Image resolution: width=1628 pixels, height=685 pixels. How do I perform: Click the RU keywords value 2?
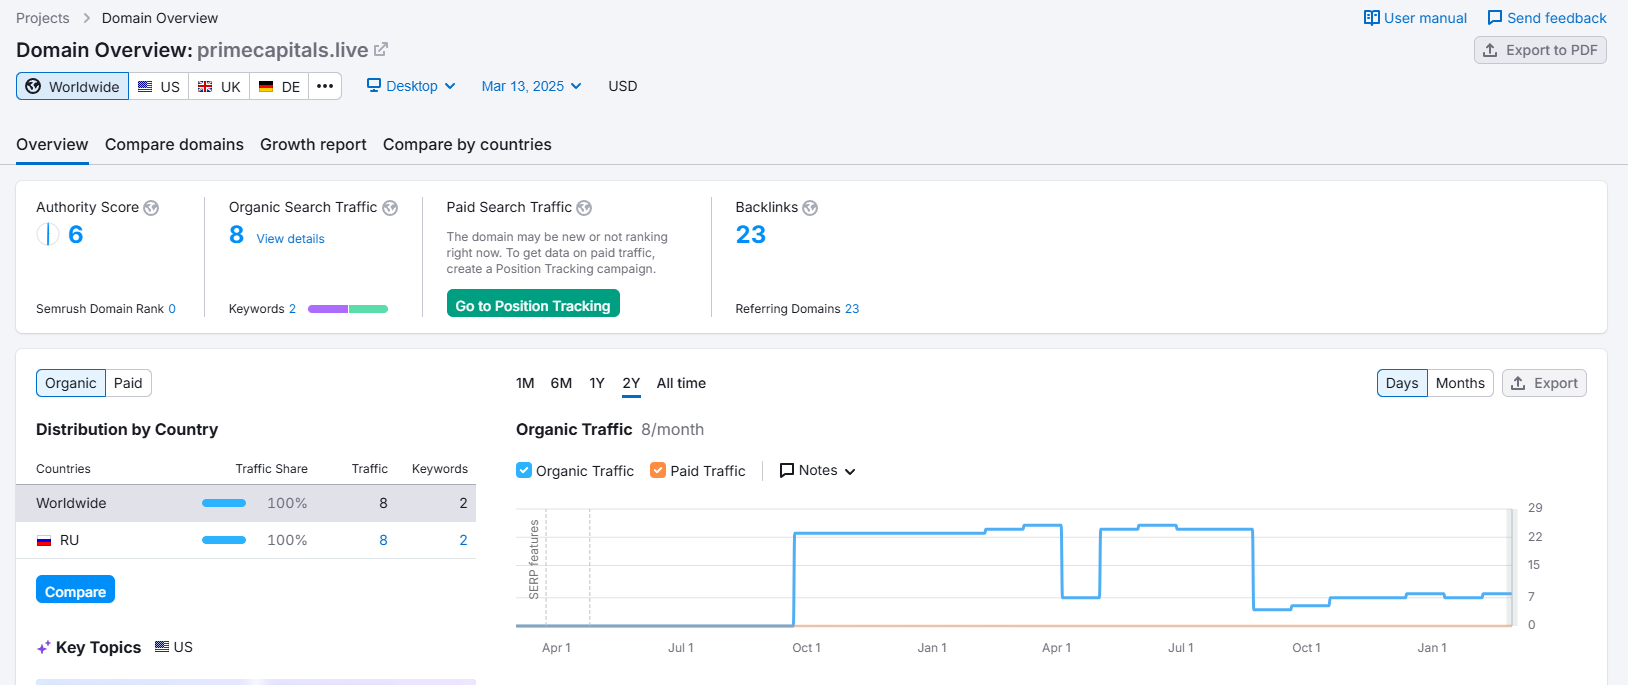[x=463, y=540]
